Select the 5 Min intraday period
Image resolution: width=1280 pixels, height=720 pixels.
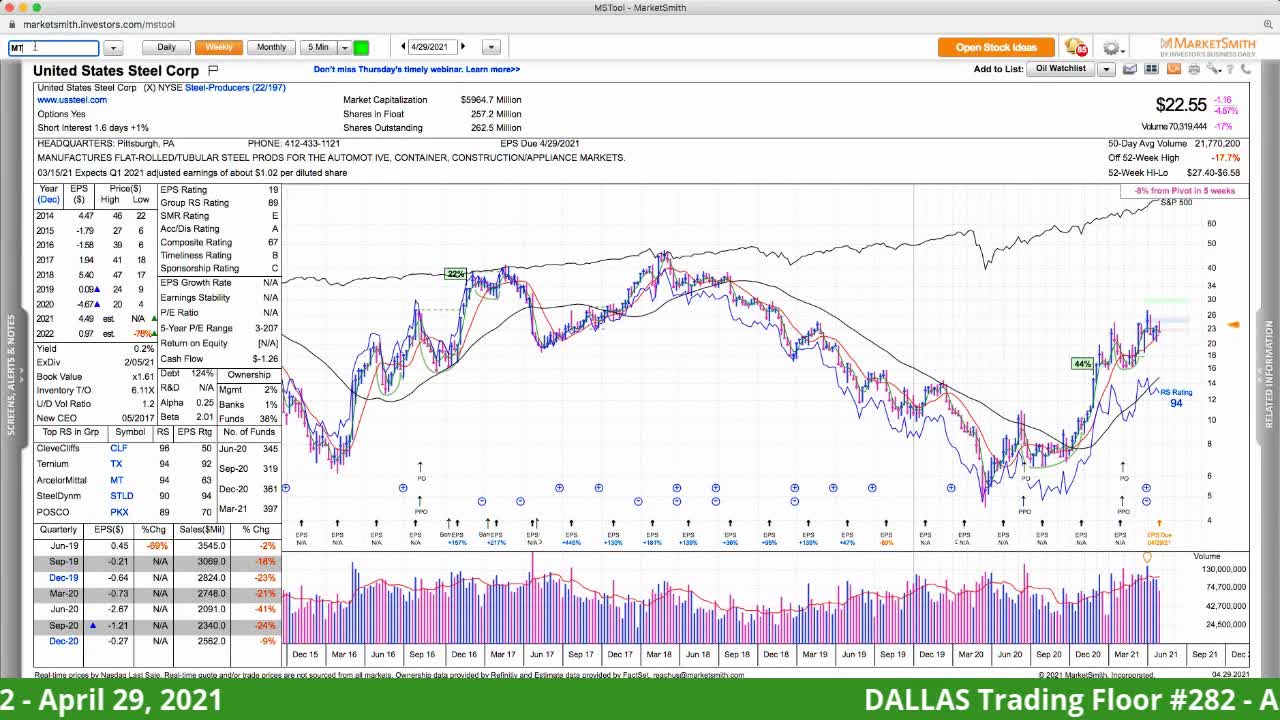tap(318, 47)
